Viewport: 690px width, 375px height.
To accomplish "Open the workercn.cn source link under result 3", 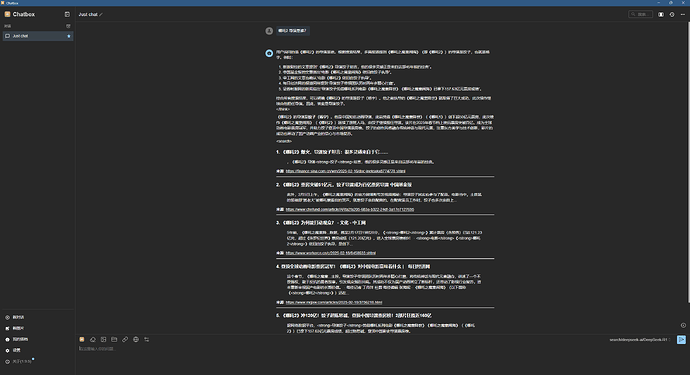I will coord(330,253).
